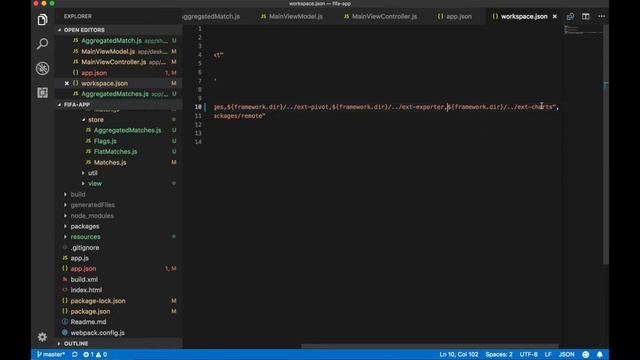
Task: Expand the Outline section
Action: click(x=76, y=343)
